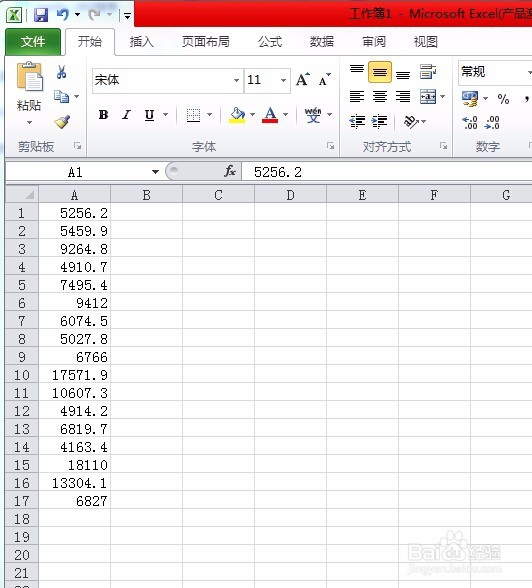Toggle Align Text Left
This screenshot has height=588, width=532.
coord(357,97)
